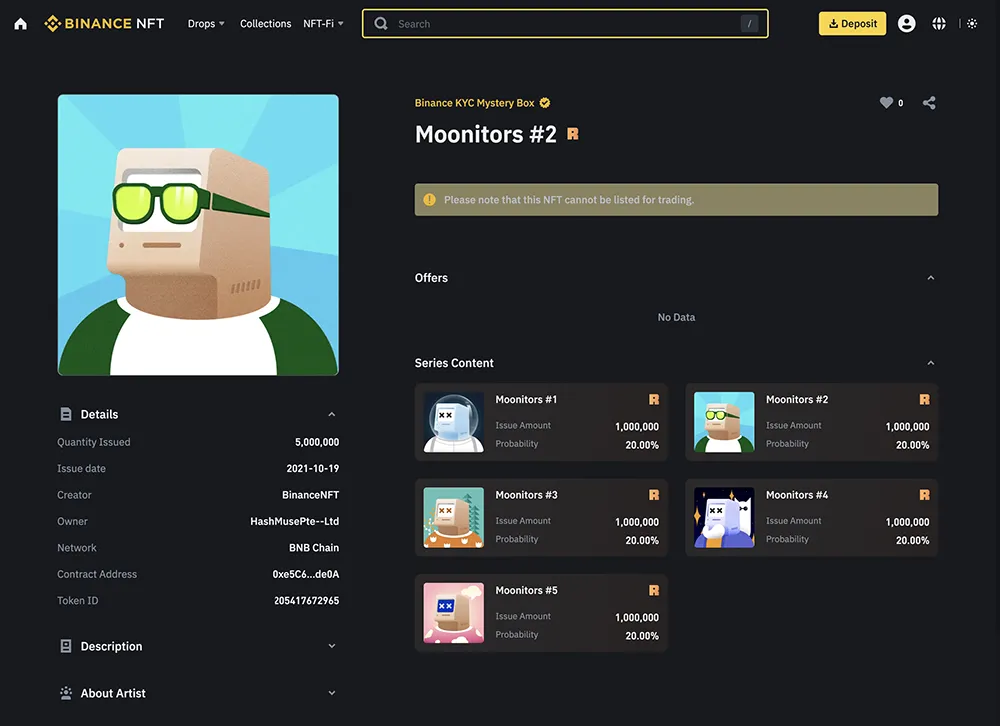Viewport: 1000px width, 726px height.
Task: Click the Details document icon
Action: pos(66,414)
